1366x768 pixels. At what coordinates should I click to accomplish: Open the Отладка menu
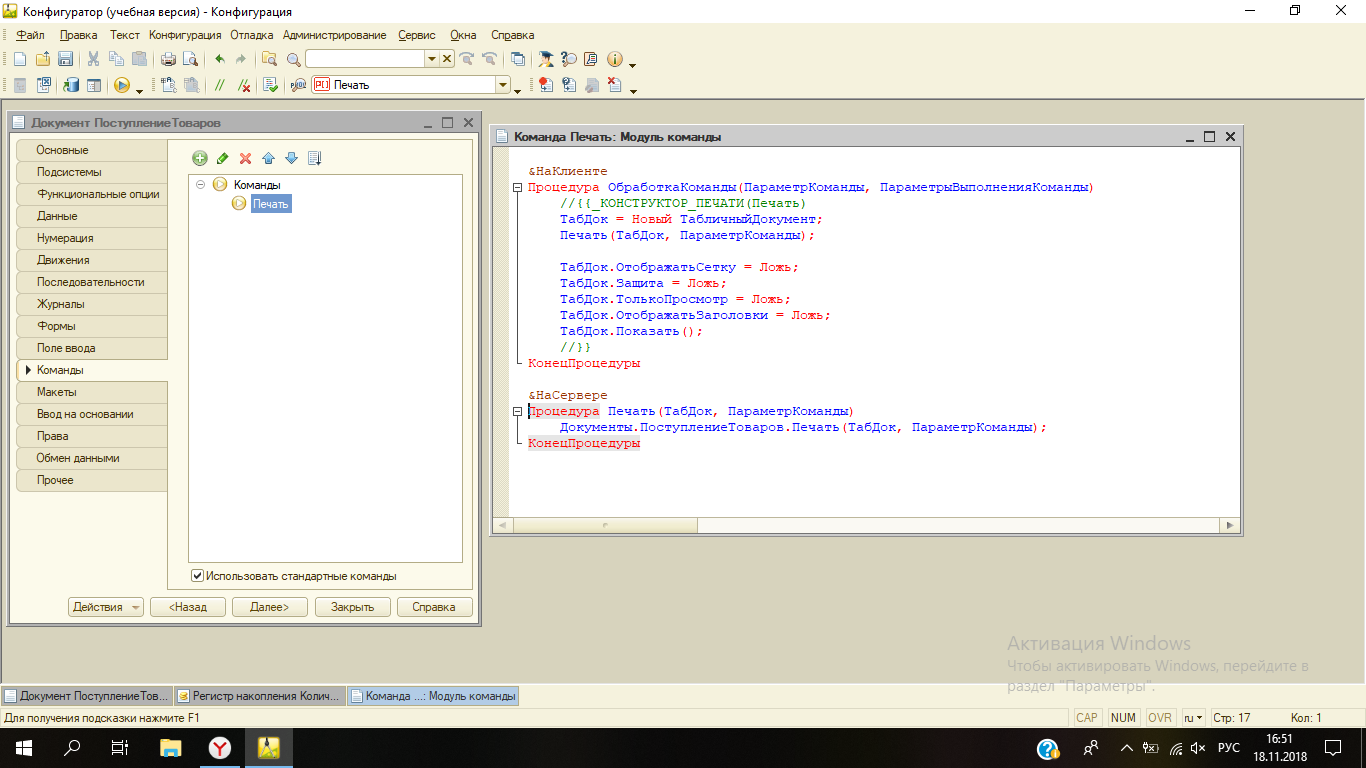pos(252,35)
